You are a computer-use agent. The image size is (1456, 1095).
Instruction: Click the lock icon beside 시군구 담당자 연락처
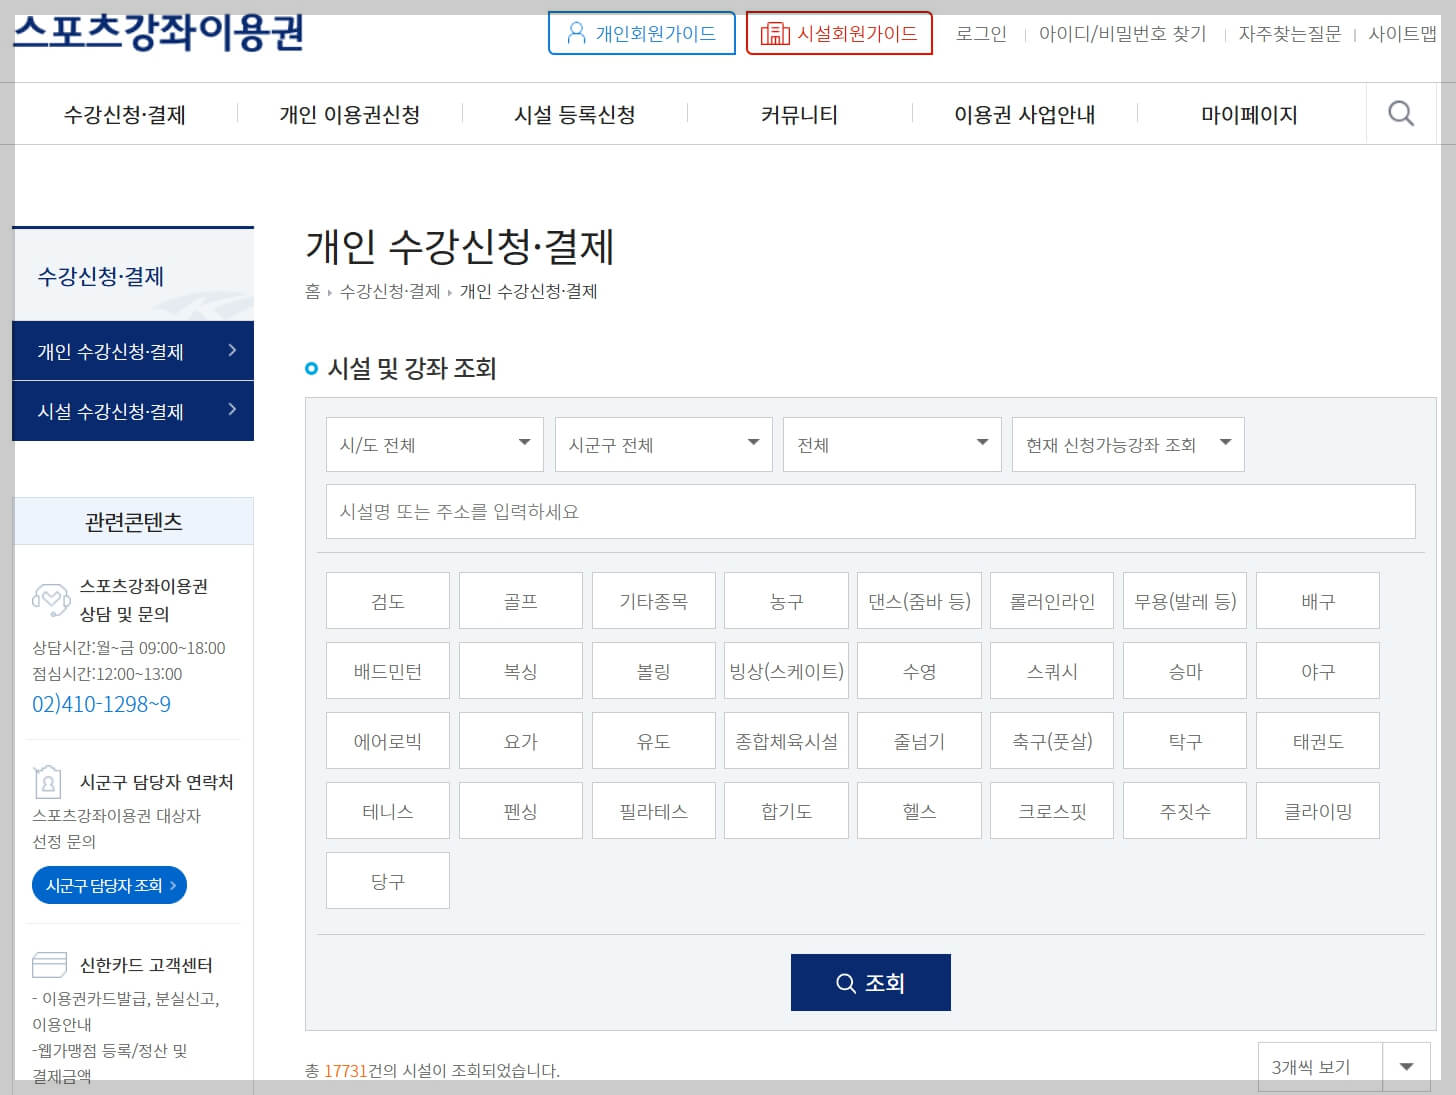pos(49,782)
